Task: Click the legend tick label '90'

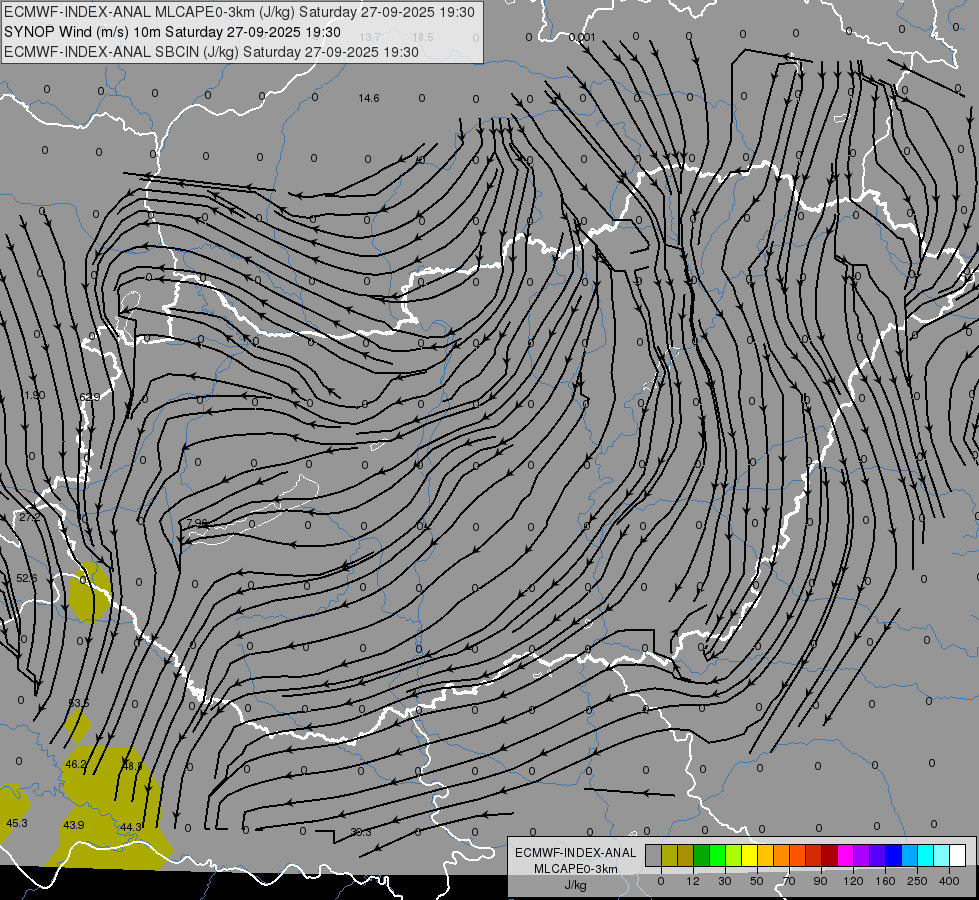Action: pos(821,881)
